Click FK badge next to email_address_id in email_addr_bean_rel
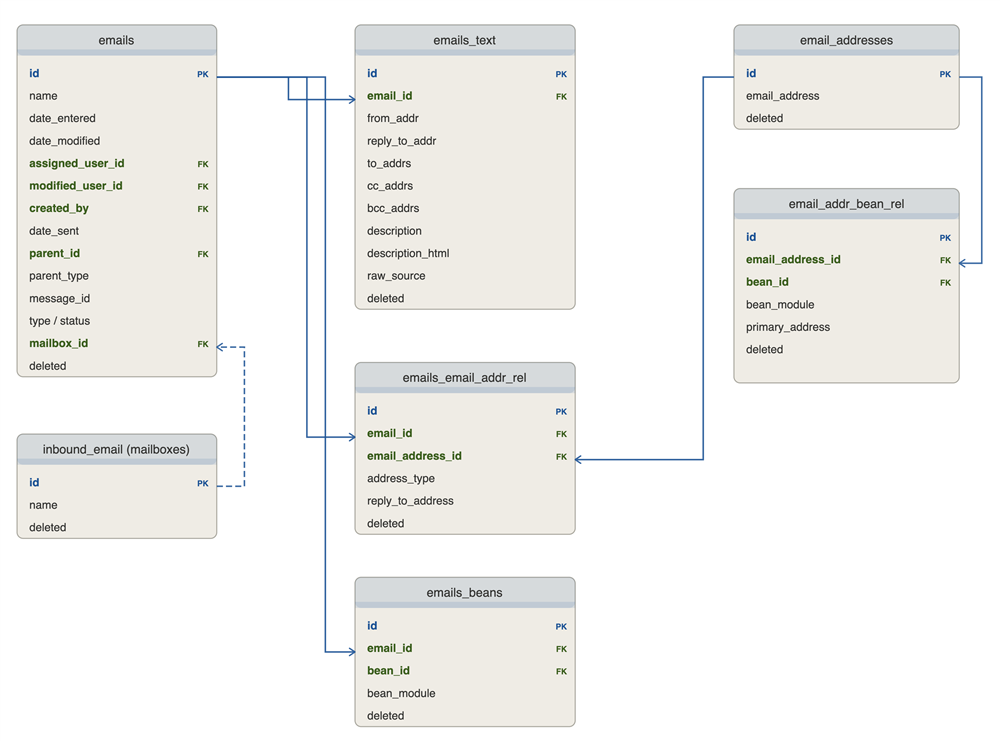 [945, 260]
